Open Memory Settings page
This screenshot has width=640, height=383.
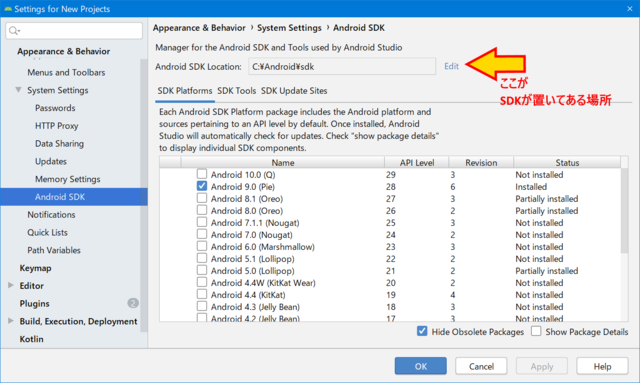click(x=67, y=179)
